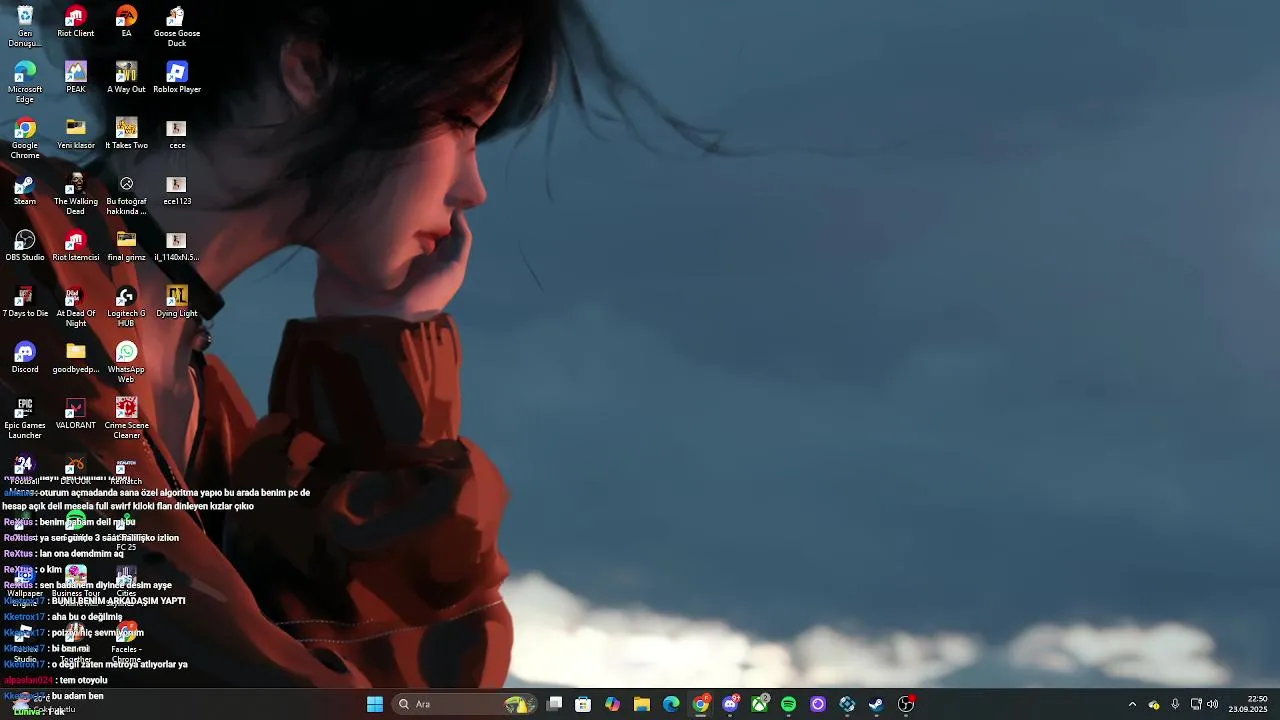Switch to Google Chrome on the taskbar
Viewport: 1280px width, 720px height.
(x=701, y=704)
